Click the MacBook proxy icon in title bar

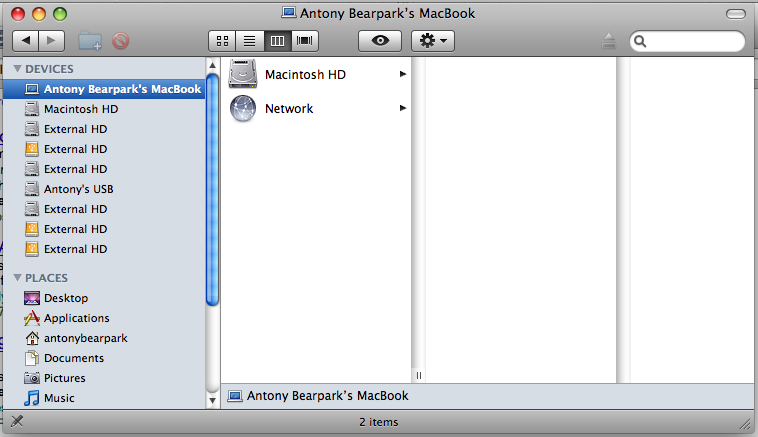tap(289, 13)
